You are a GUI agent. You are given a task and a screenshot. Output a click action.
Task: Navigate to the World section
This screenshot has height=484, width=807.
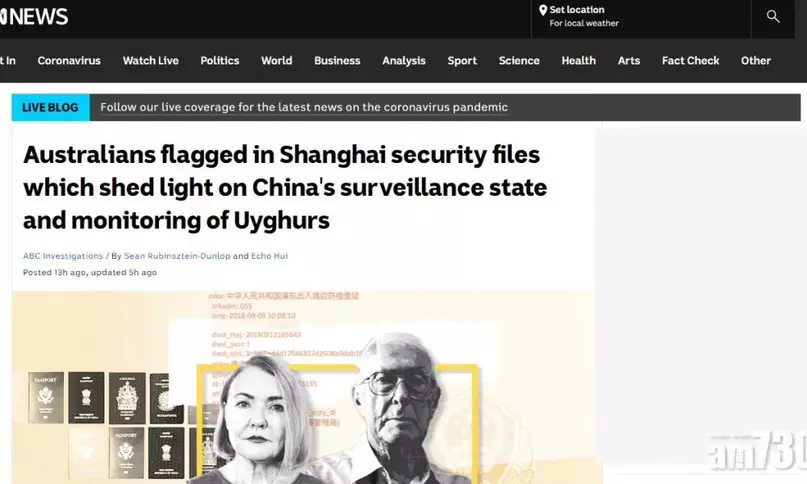click(x=276, y=61)
